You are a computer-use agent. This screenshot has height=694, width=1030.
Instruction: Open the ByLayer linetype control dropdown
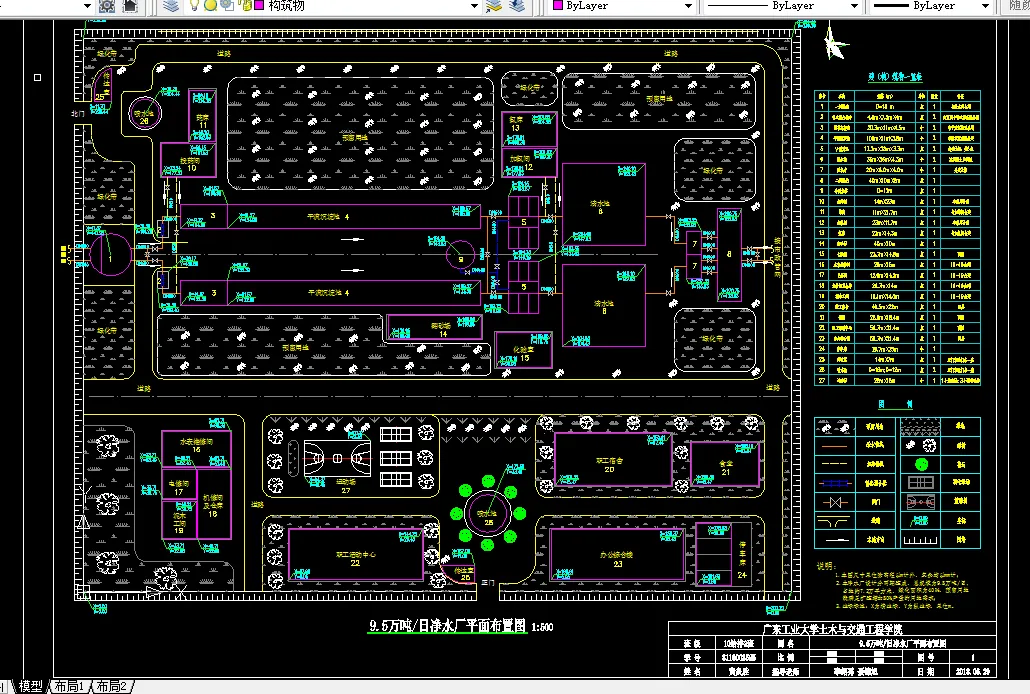854,6
